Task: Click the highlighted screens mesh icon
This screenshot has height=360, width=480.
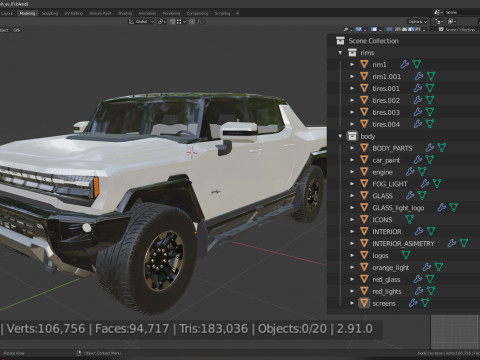Action: pyautogui.click(x=364, y=303)
